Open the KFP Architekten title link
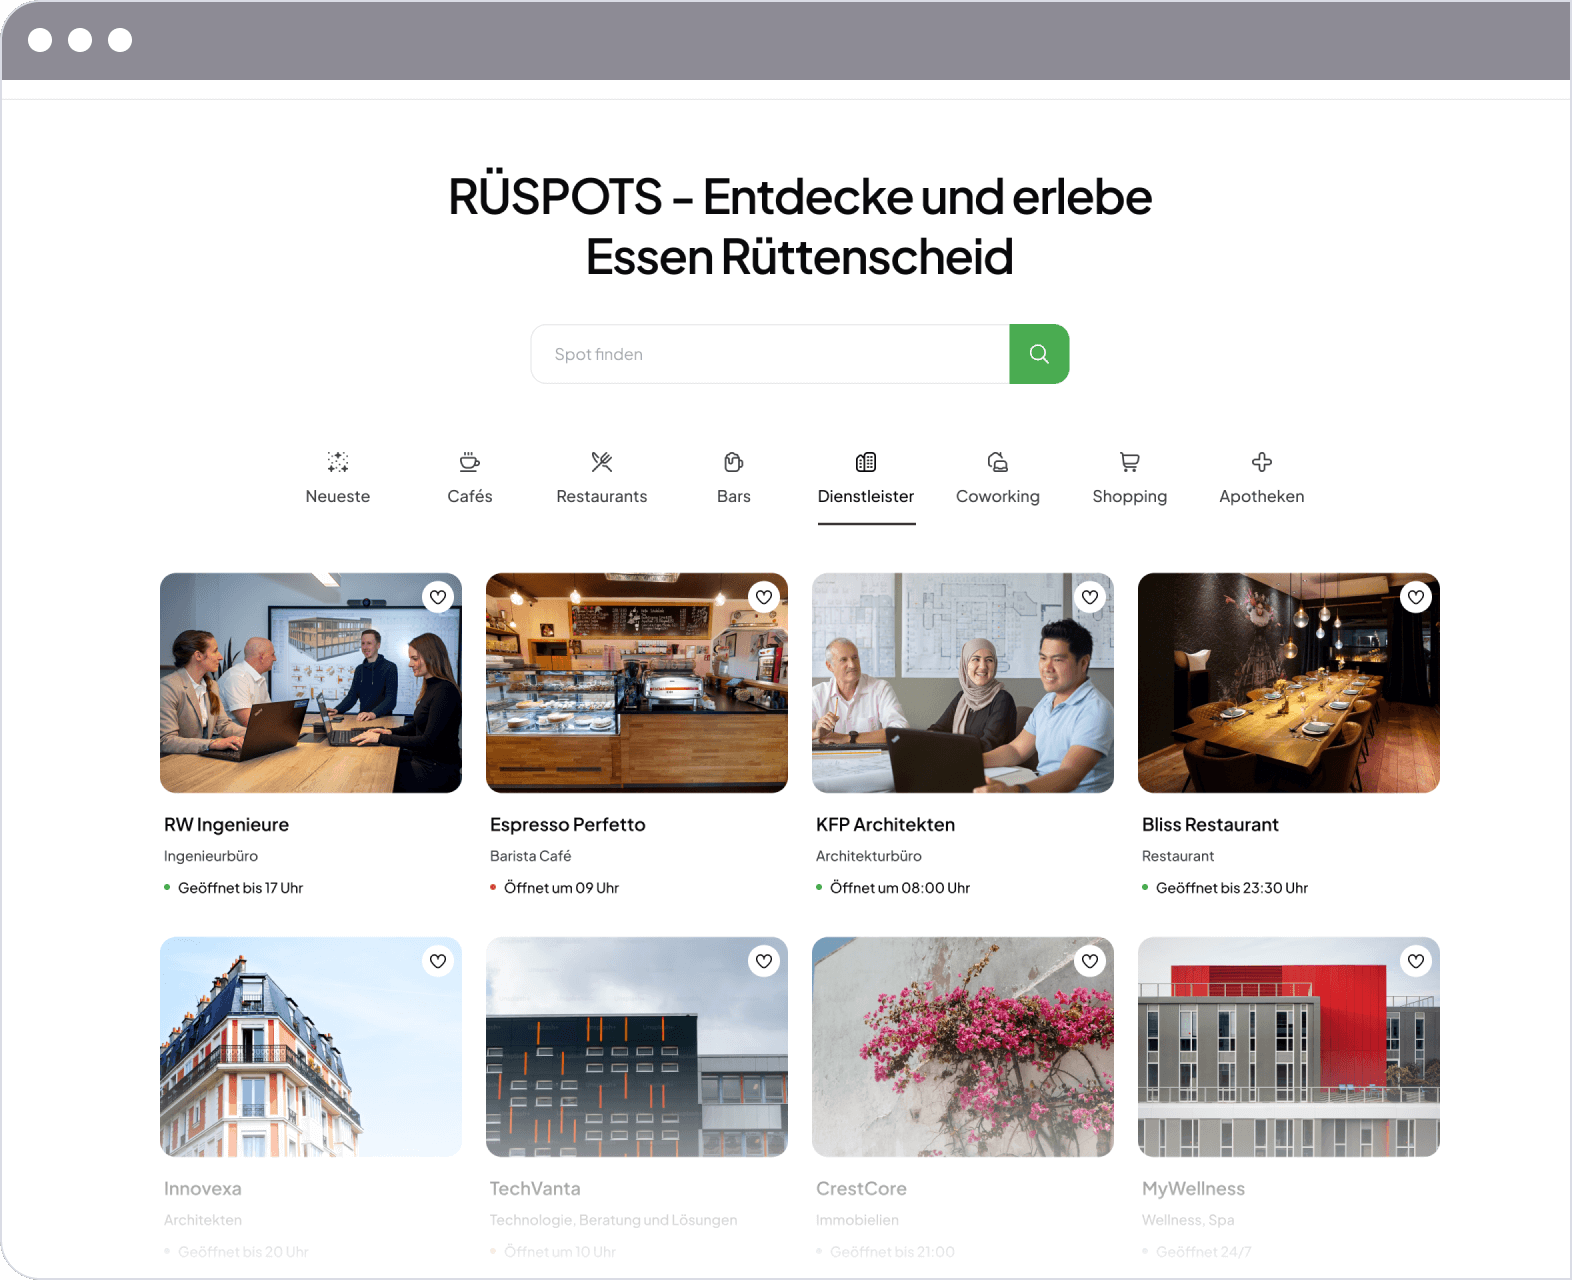1572x1280 pixels. [885, 824]
